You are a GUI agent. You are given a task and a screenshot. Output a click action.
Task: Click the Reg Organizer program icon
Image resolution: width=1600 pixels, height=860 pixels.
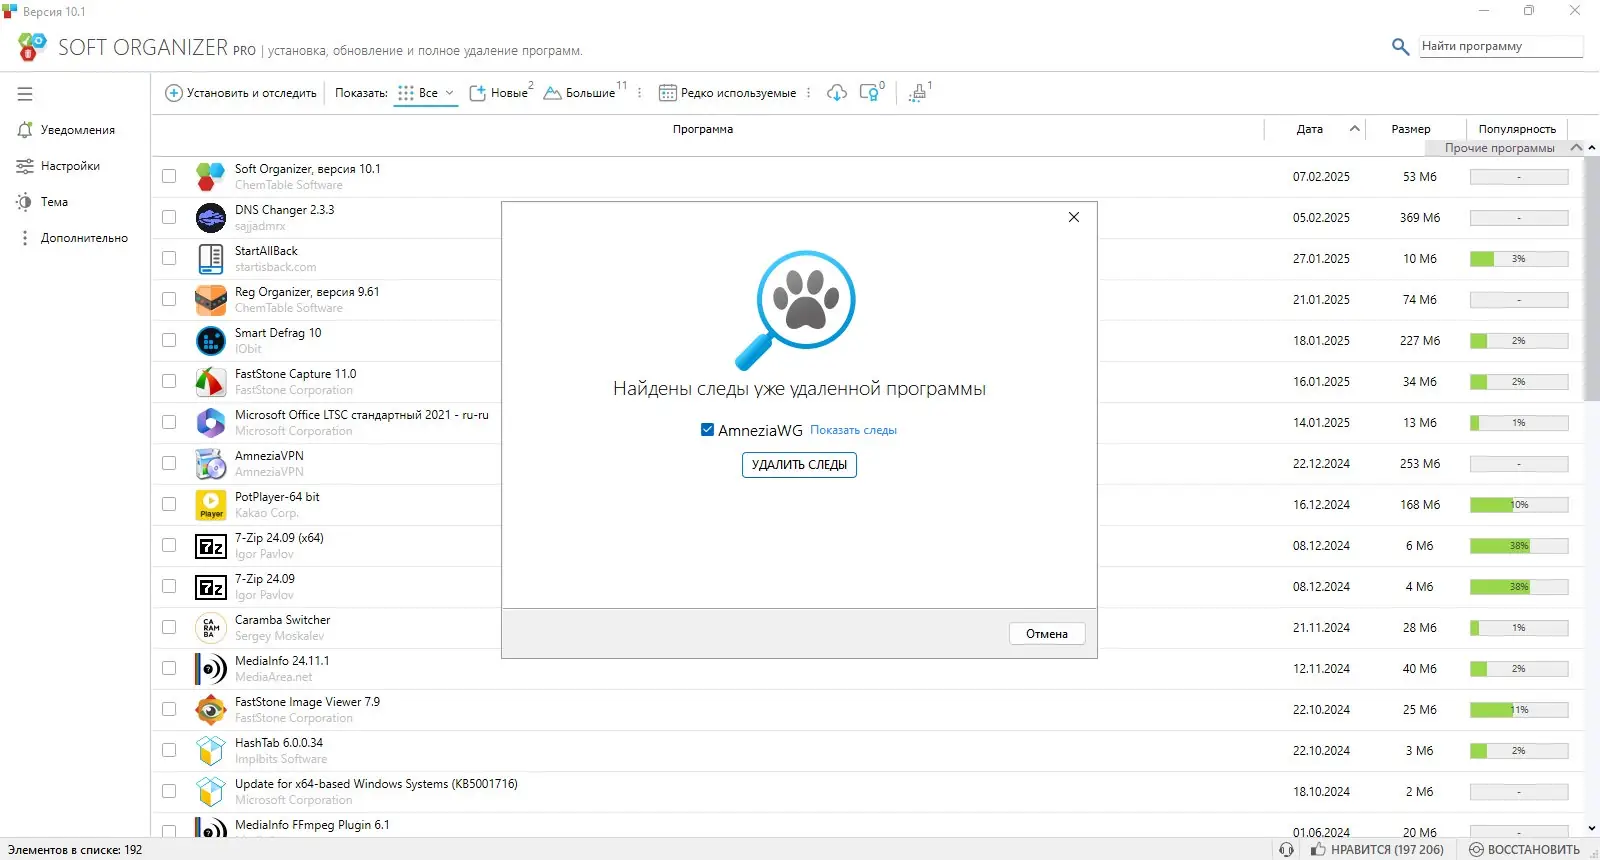[210, 300]
